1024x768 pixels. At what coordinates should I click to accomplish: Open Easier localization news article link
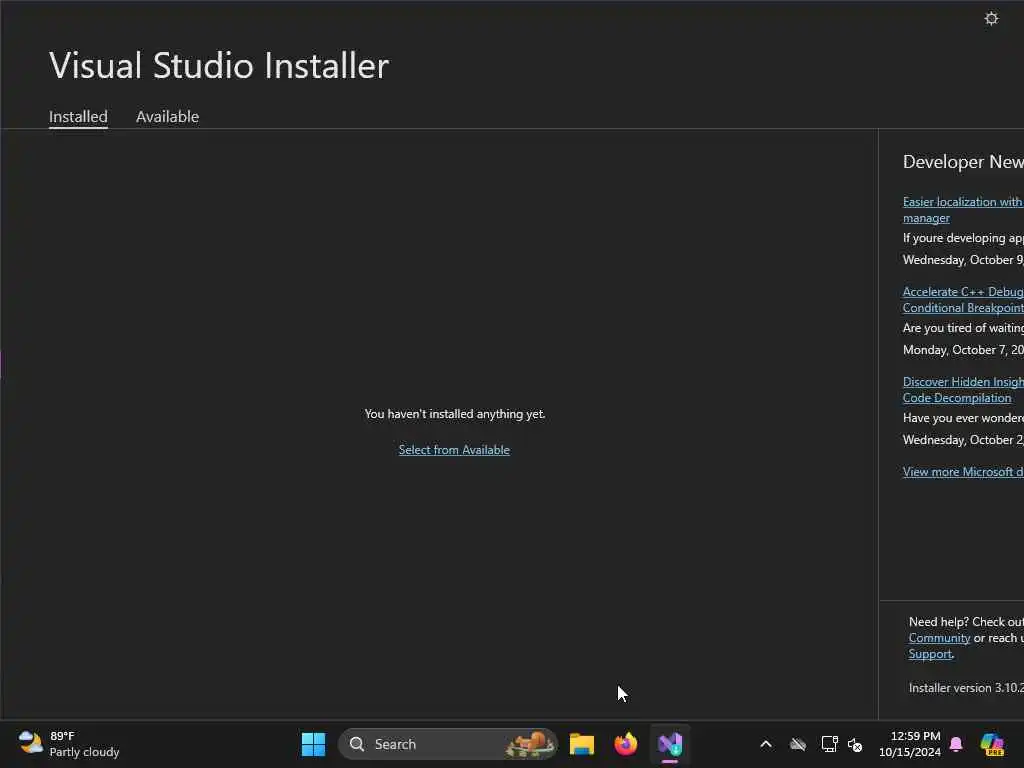coord(963,210)
